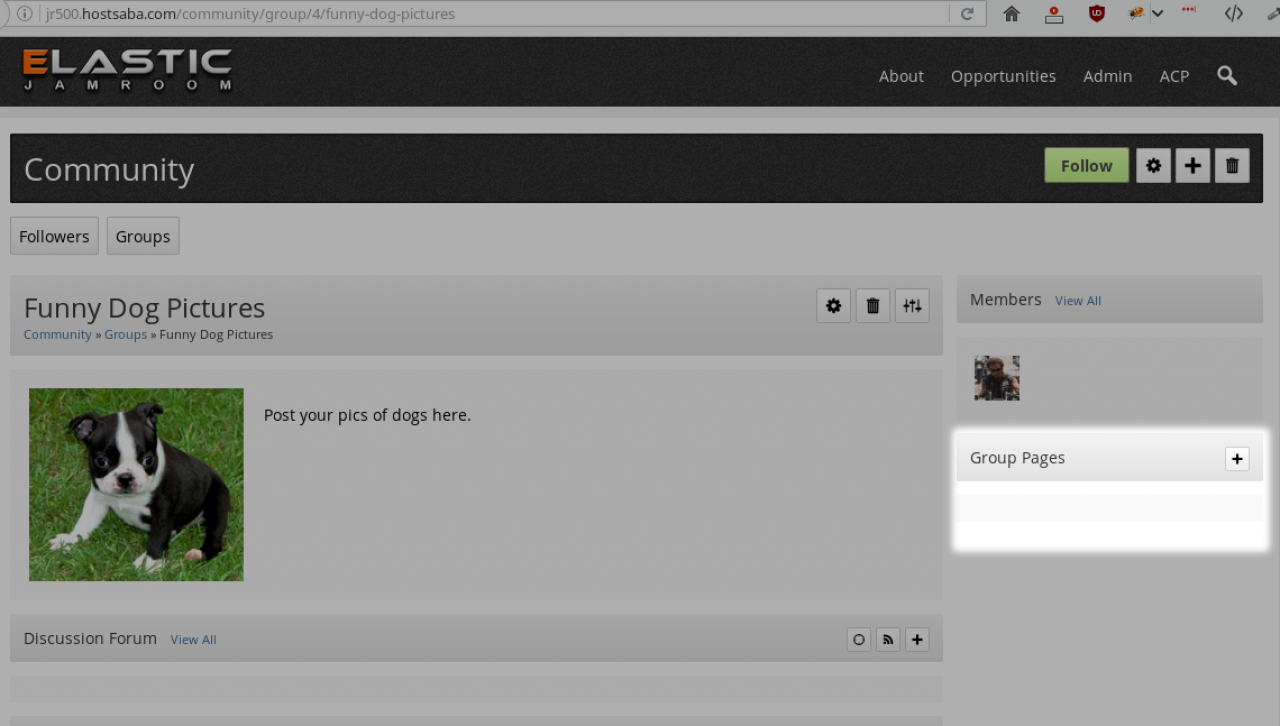Click the Firebug beetle toolbar icon

pos(1136,13)
